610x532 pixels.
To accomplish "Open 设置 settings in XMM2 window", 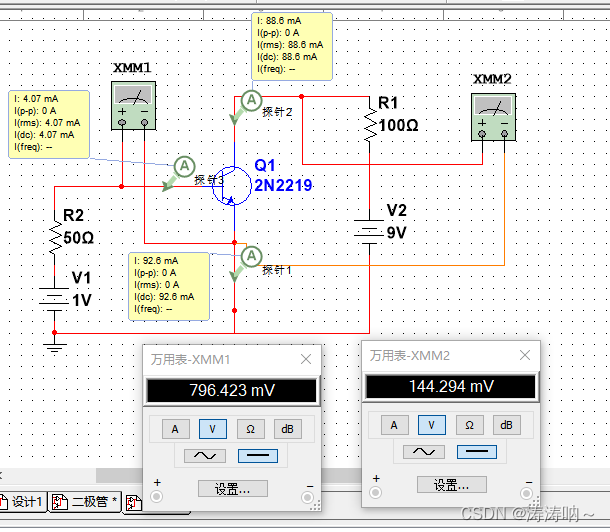I will pos(451,485).
